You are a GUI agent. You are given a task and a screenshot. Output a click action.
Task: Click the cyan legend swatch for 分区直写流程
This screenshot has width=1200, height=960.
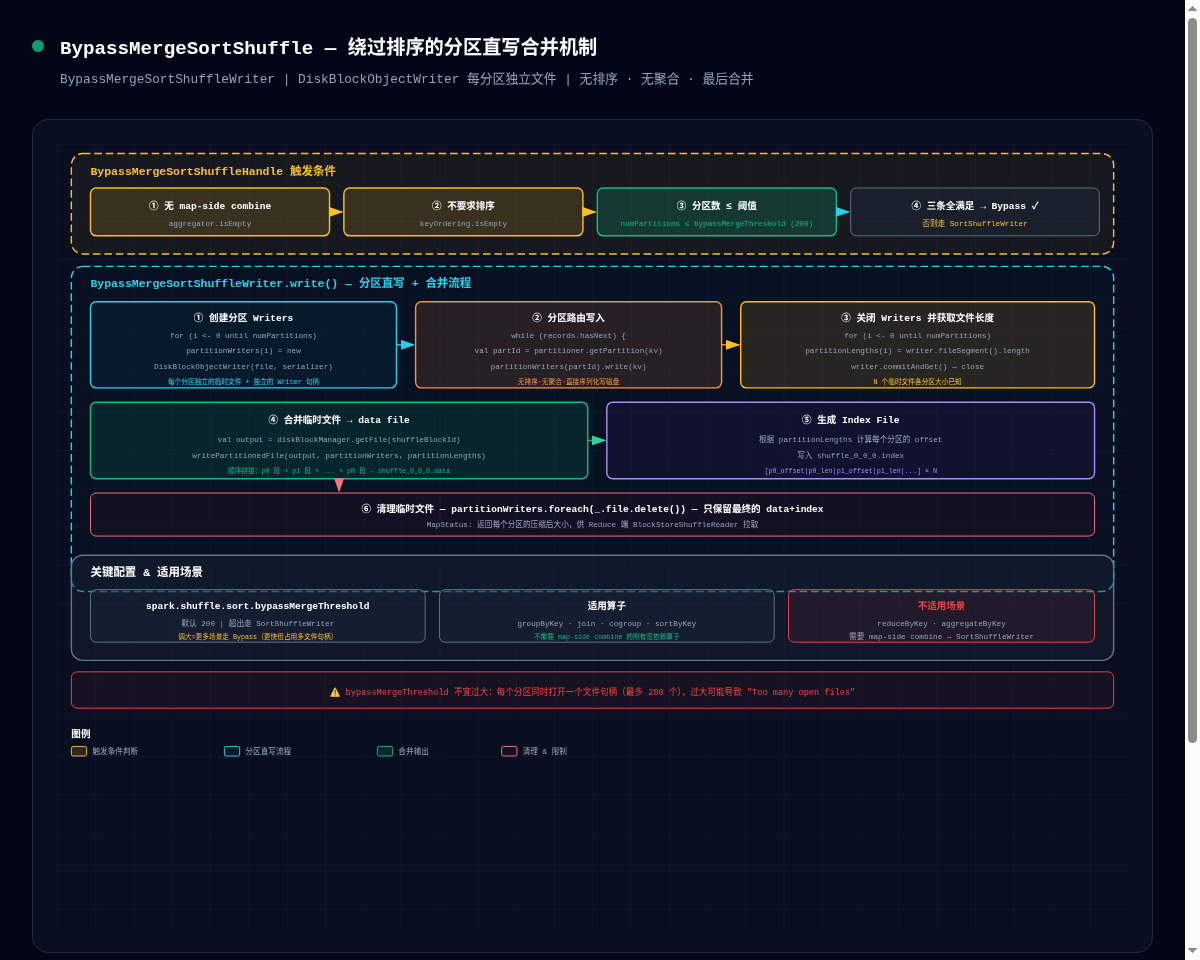click(x=232, y=751)
